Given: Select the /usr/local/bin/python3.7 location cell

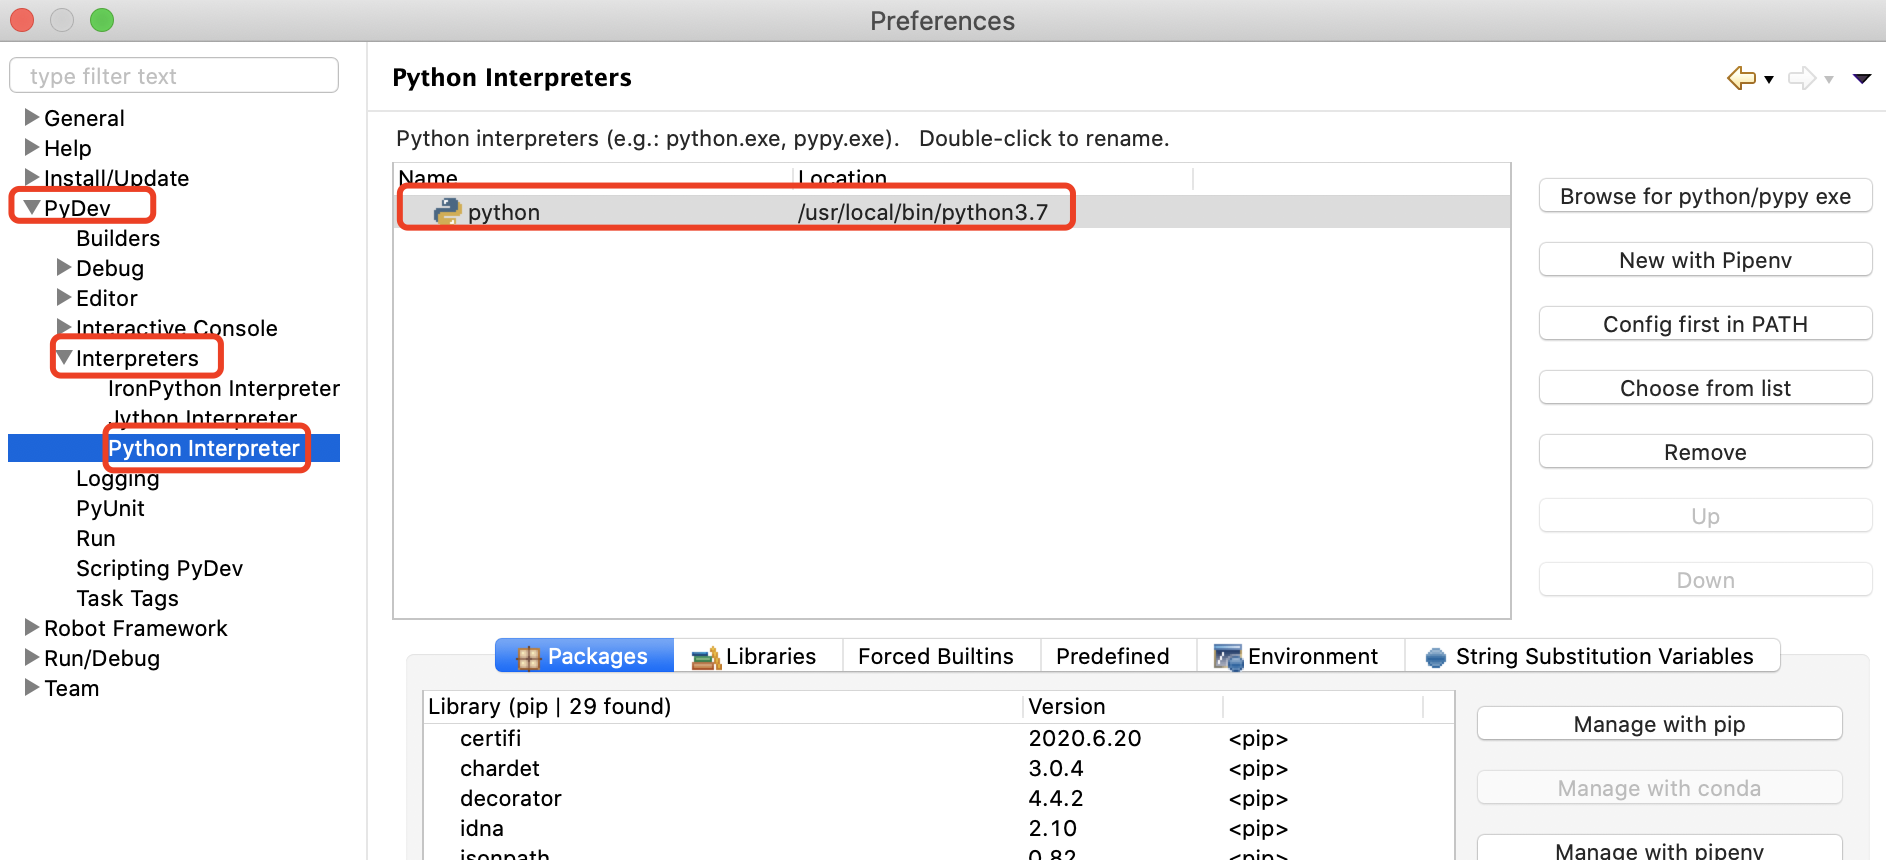Looking at the screenshot, I should pos(923,212).
